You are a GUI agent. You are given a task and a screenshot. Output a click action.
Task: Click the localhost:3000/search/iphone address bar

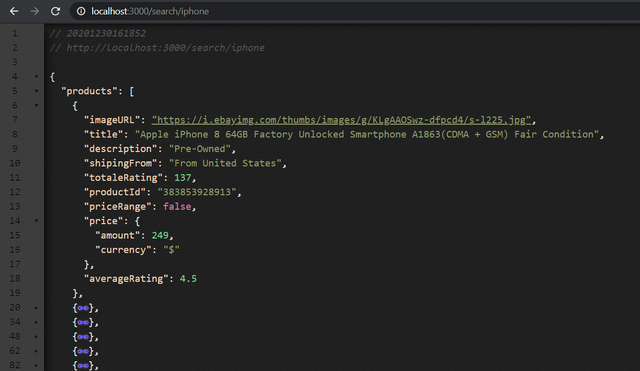pos(354,11)
